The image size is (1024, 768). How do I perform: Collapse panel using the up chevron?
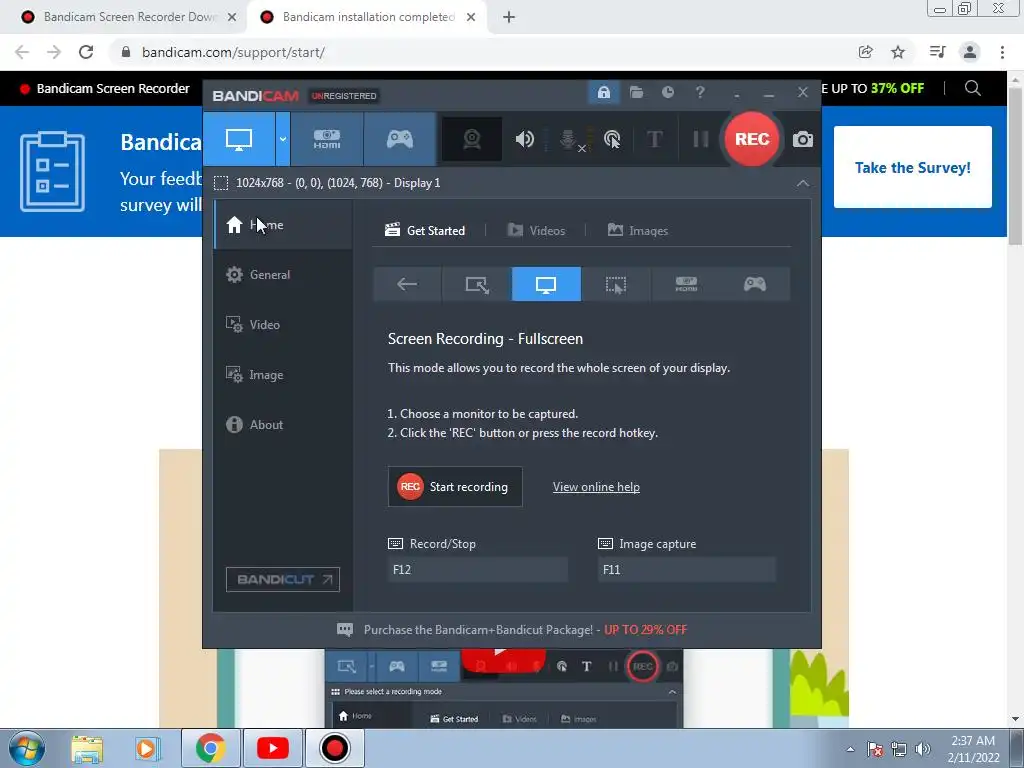pyautogui.click(x=803, y=184)
